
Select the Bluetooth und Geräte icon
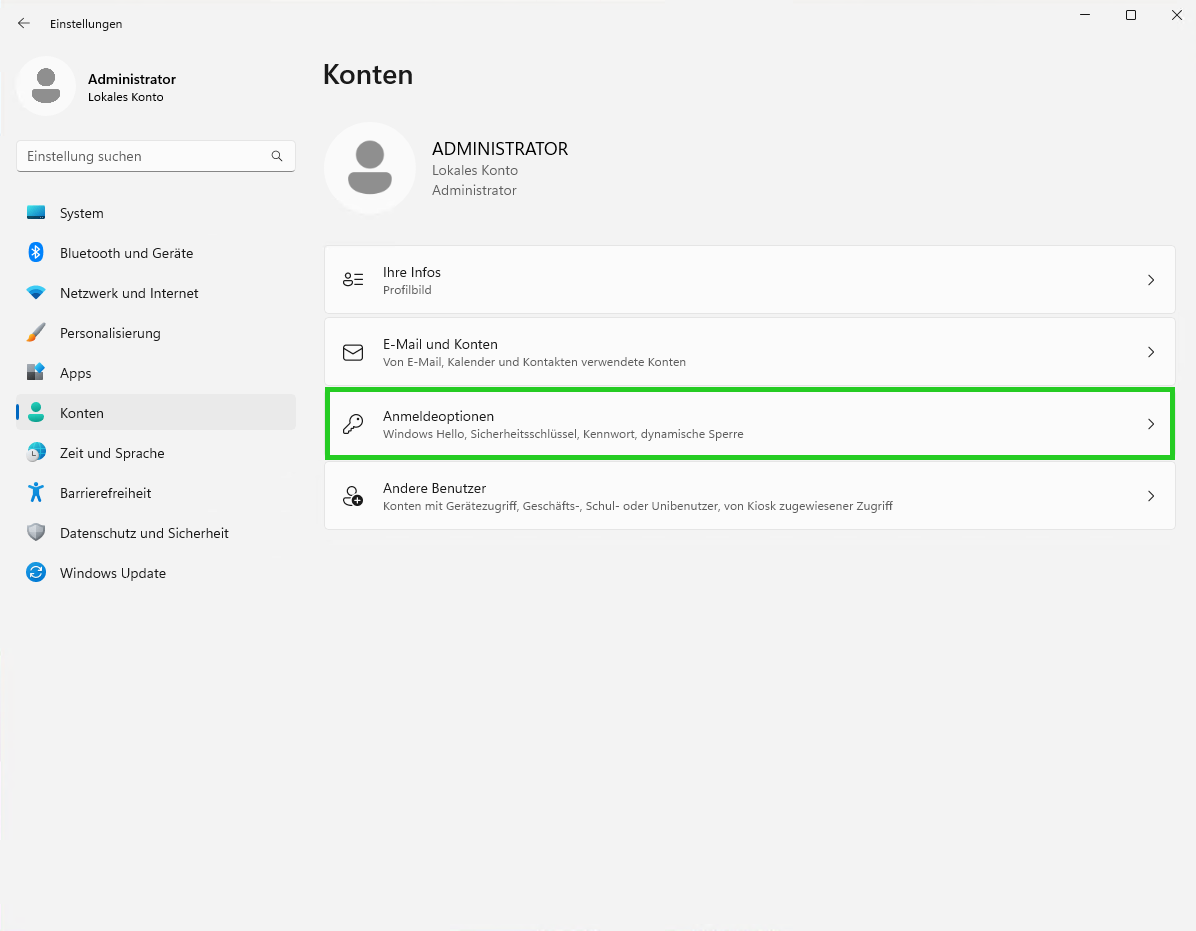coord(36,253)
